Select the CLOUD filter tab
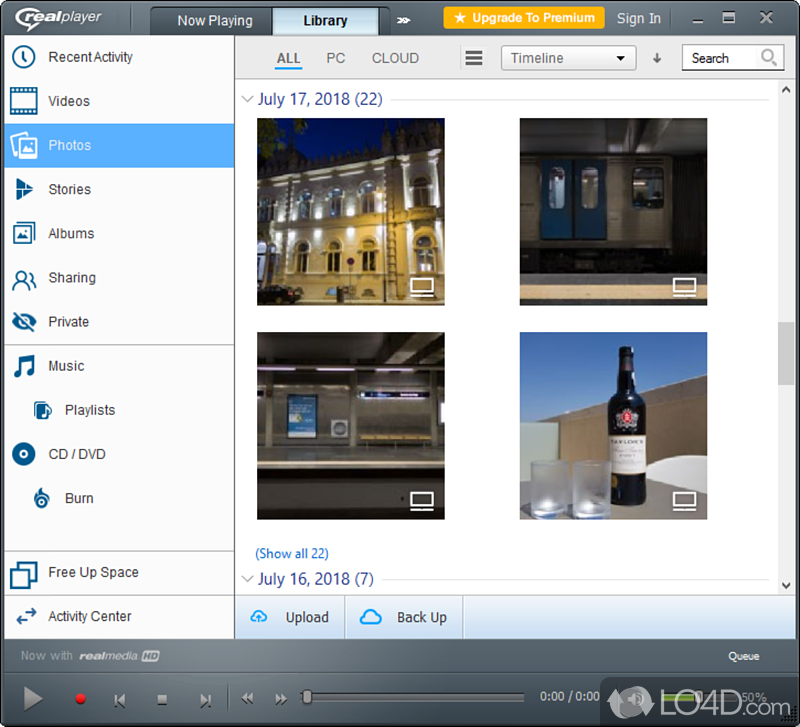 pyautogui.click(x=395, y=58)
